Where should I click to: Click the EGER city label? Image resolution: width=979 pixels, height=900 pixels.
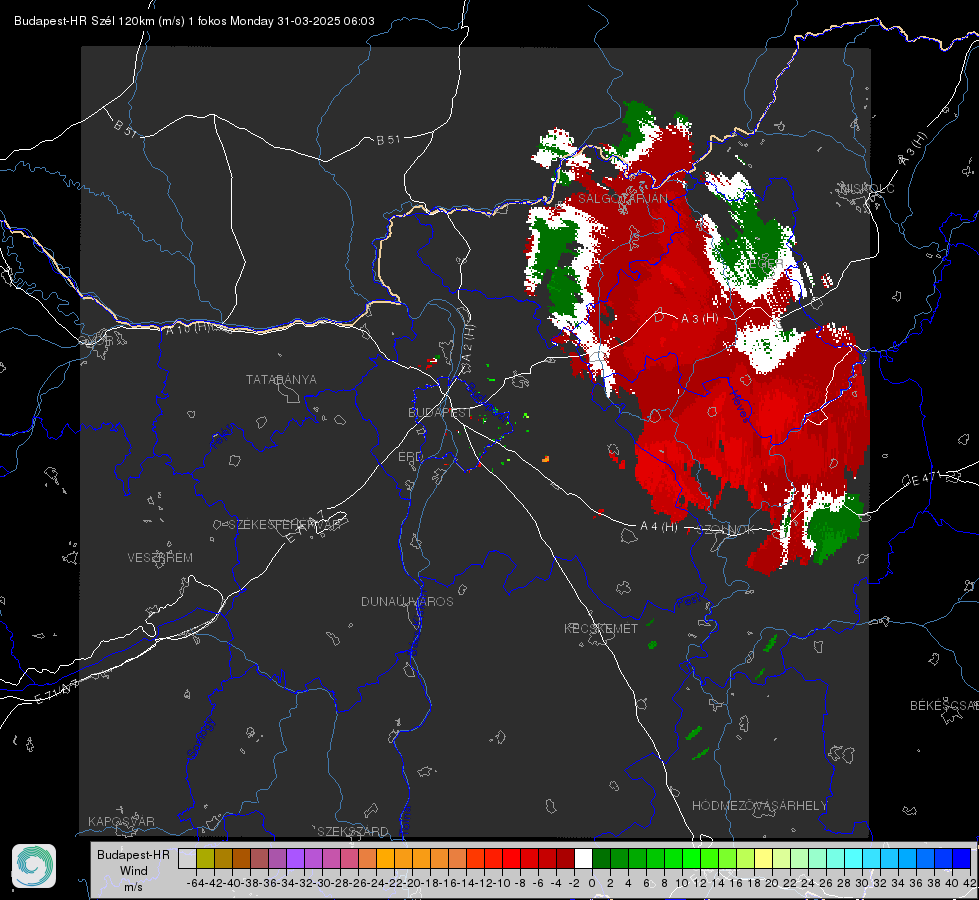(765, 264)
